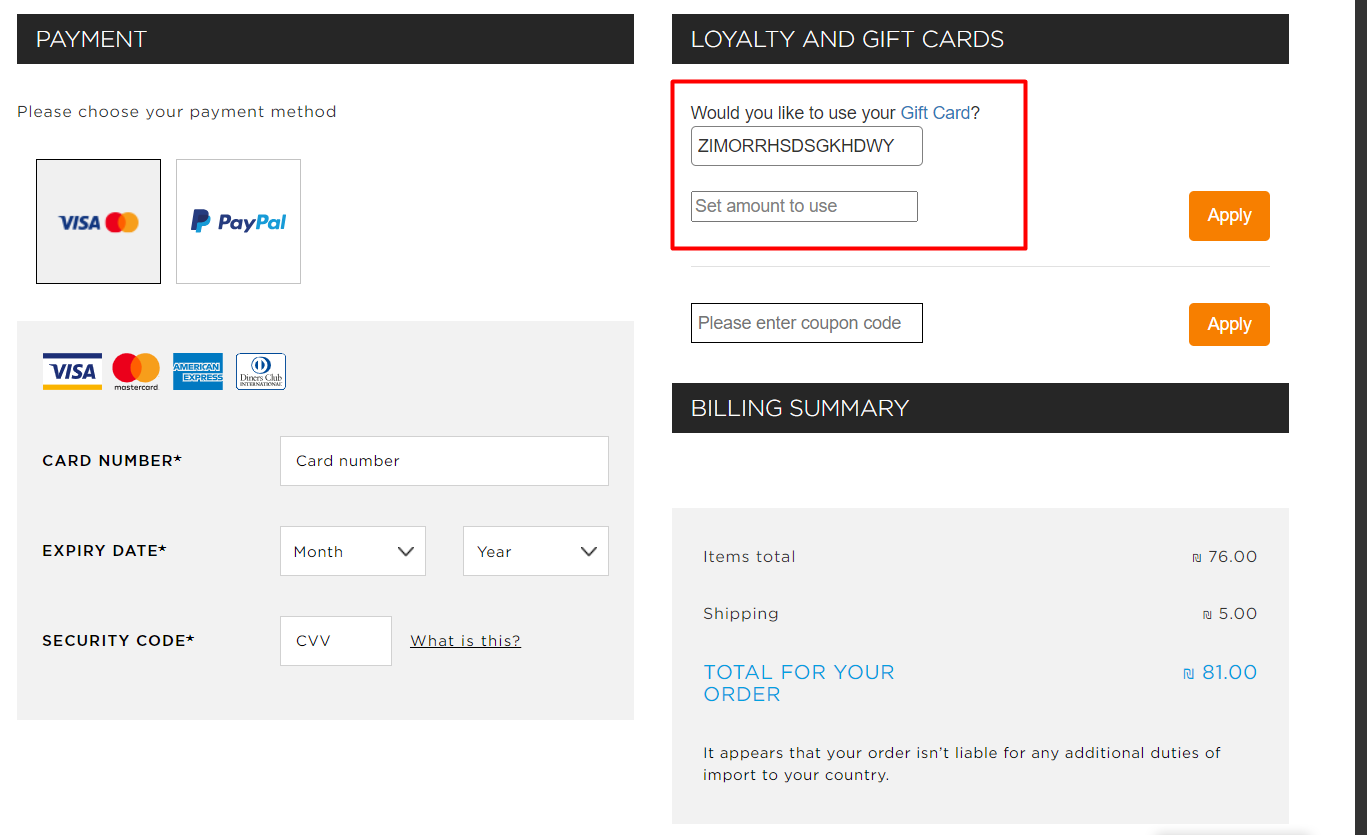Click into the CVV security code field

pyautogui.click(x=335, y=641)
